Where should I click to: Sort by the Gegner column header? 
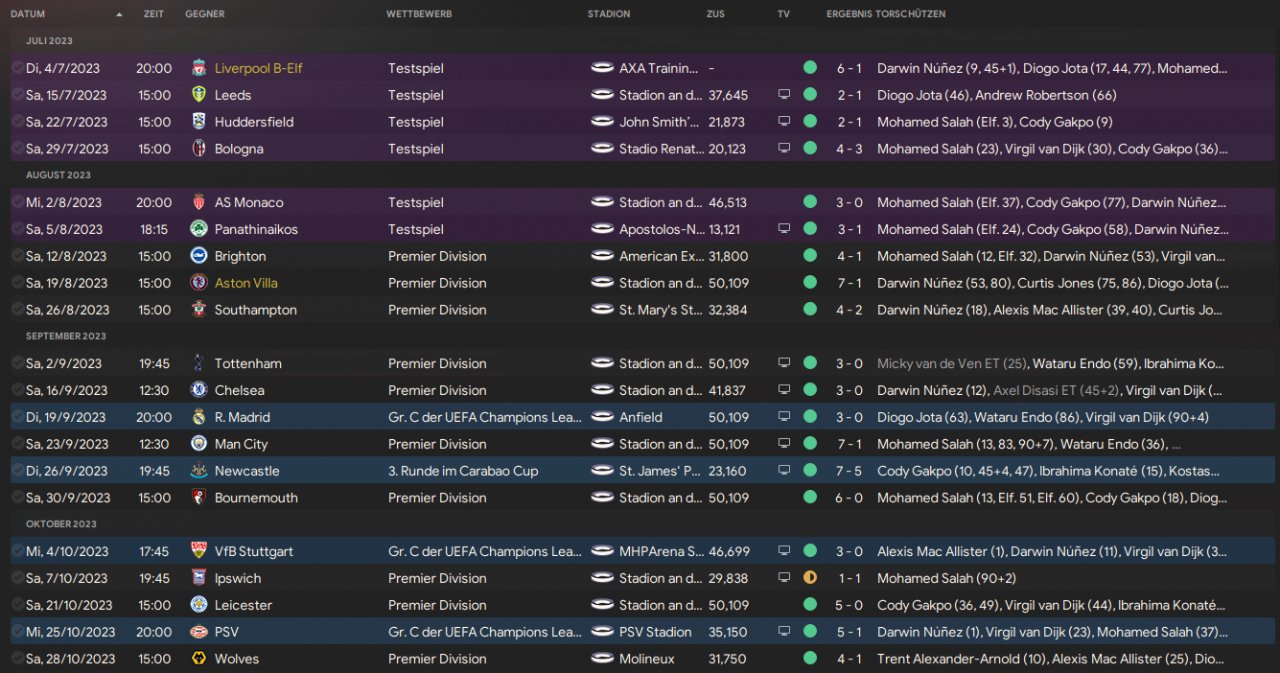[x=205, y=14]
